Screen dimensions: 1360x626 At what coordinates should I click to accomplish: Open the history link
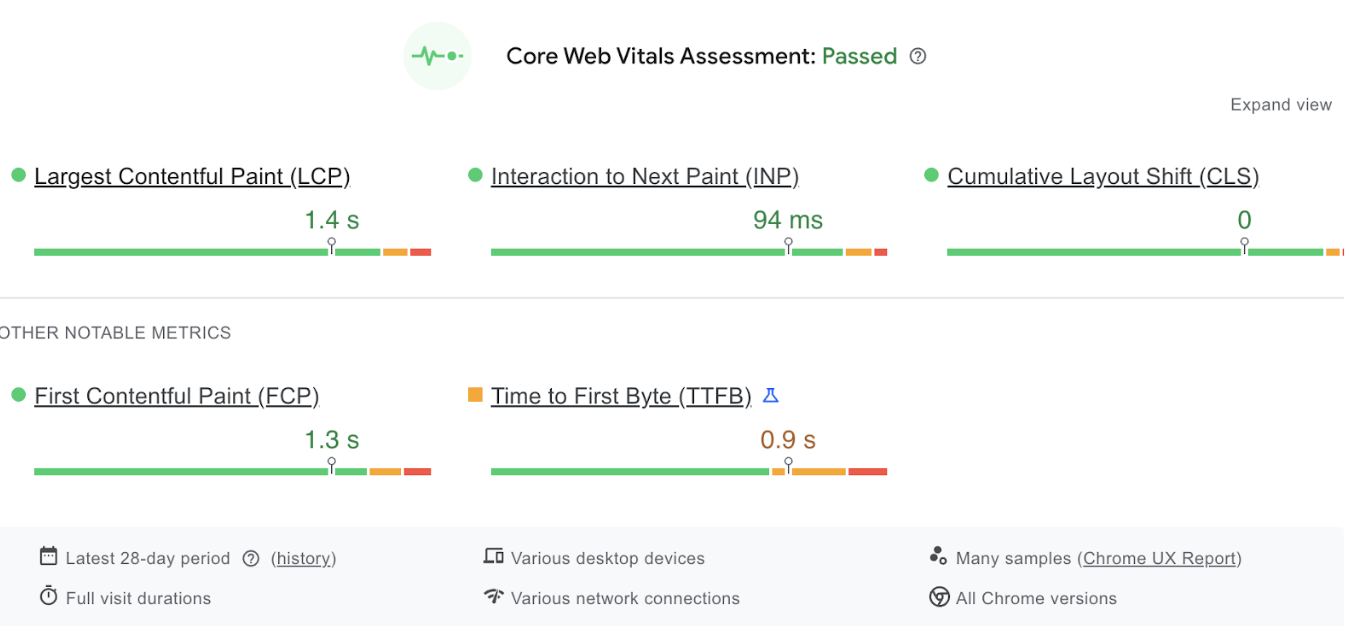(x=303, y=558)
